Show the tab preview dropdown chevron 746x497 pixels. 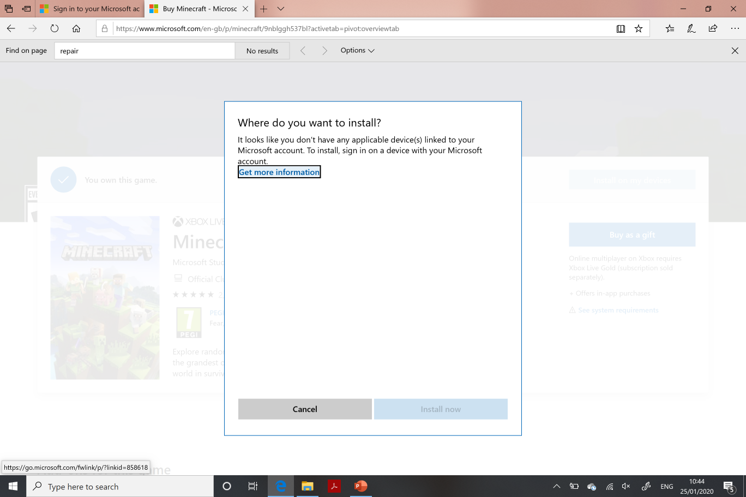[281, 9]
